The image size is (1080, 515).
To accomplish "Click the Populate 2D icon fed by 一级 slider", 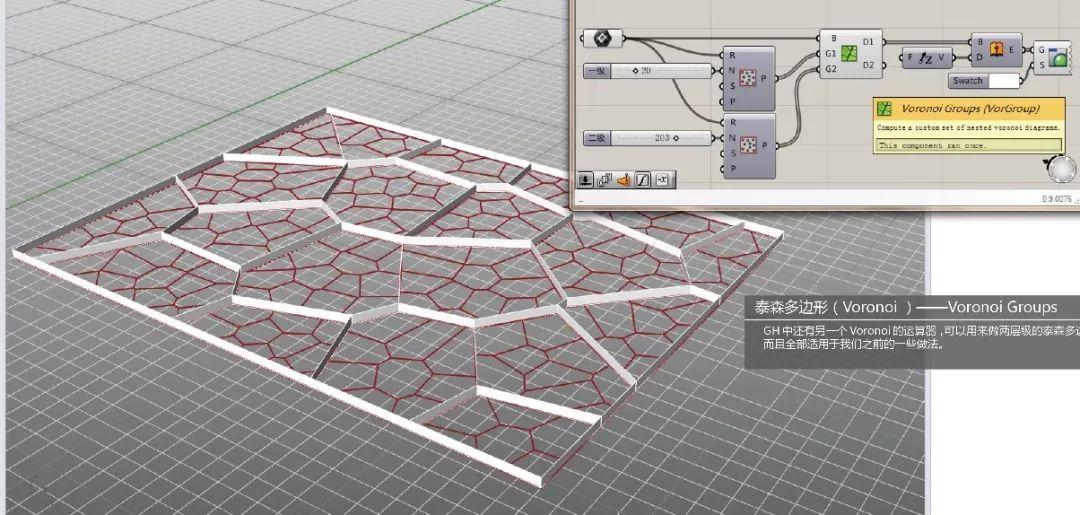I will click(x=747, y=78).
